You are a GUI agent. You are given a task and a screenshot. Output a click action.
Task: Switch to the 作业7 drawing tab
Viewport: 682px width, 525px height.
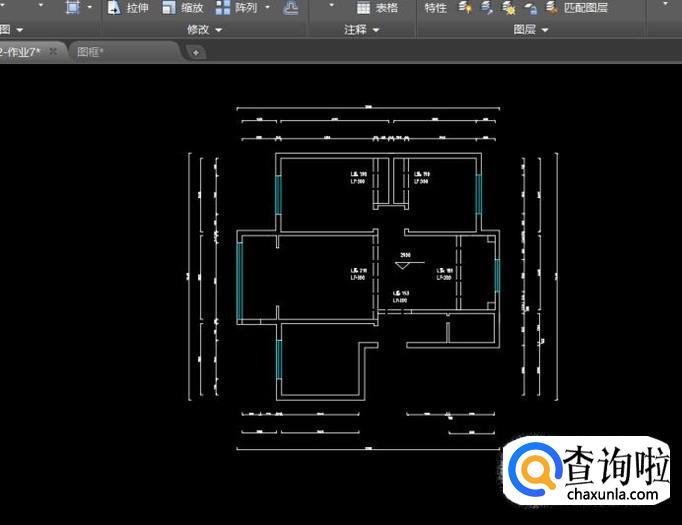click(x=20, y=52)
